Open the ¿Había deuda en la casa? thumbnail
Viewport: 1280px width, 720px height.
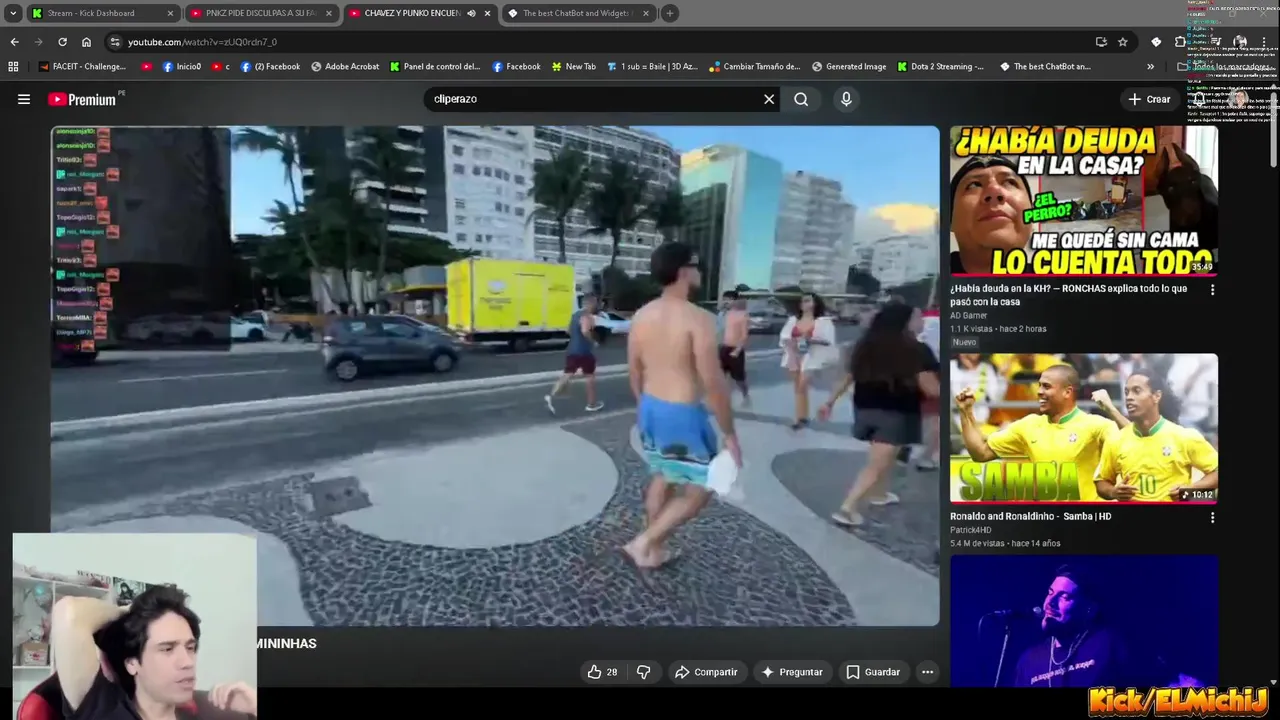(x=1084, y=201)
